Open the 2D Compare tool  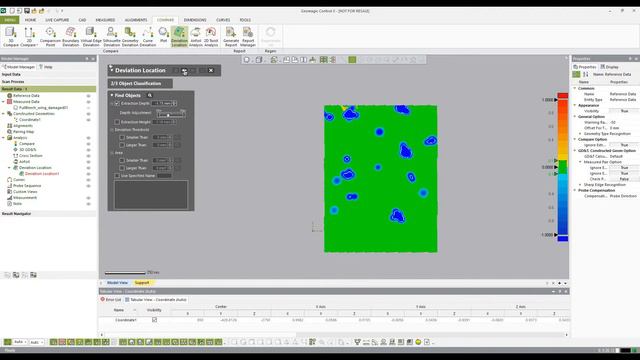point(29,37)
